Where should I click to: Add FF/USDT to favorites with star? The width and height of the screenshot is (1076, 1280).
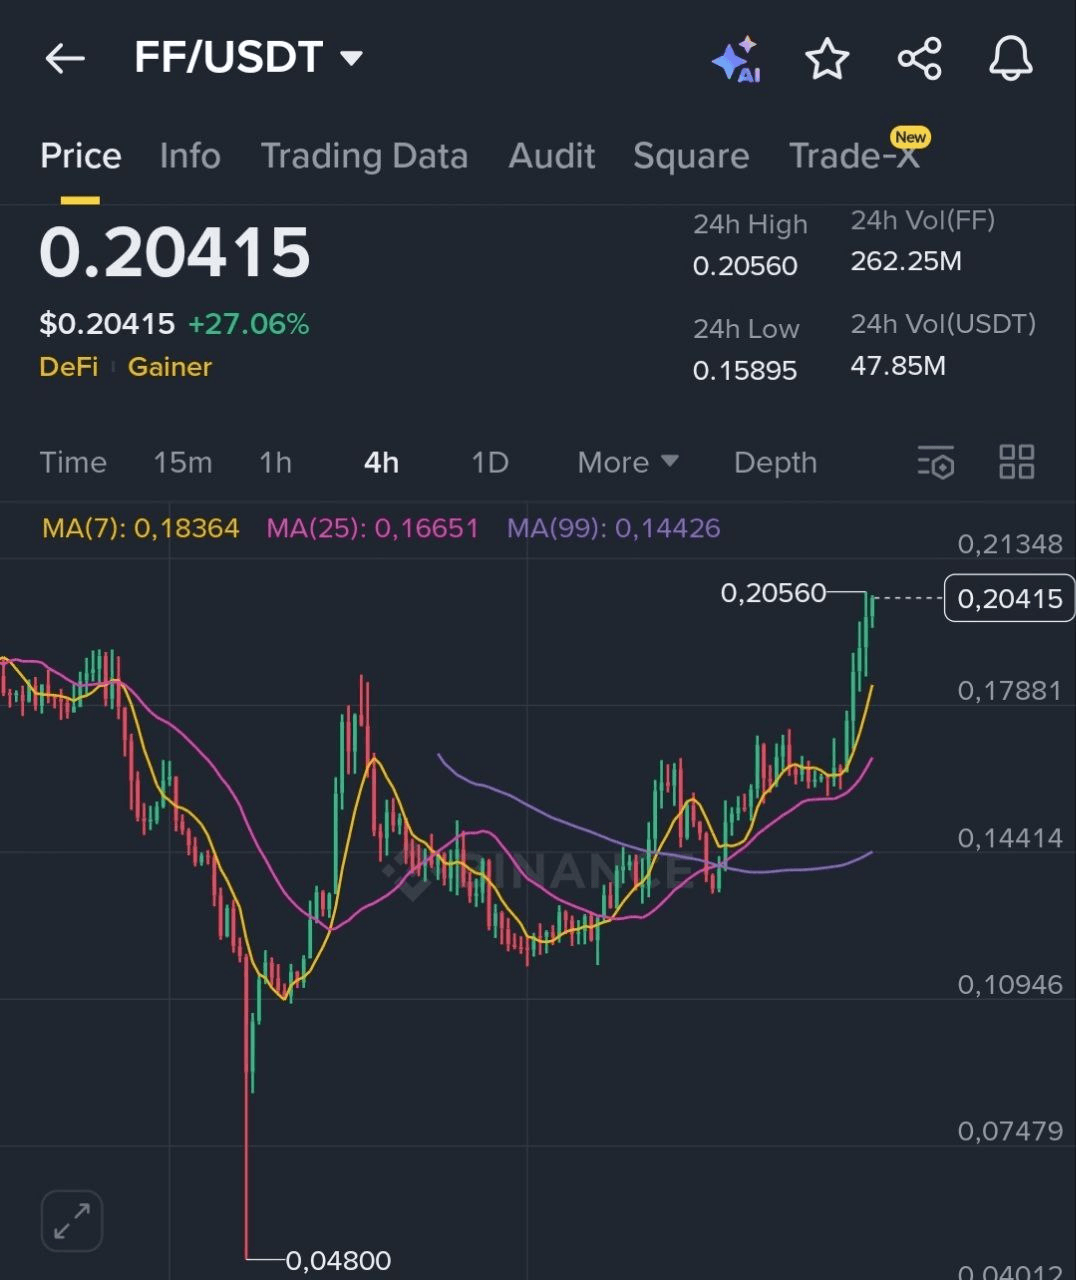click(x=827, y=60)
